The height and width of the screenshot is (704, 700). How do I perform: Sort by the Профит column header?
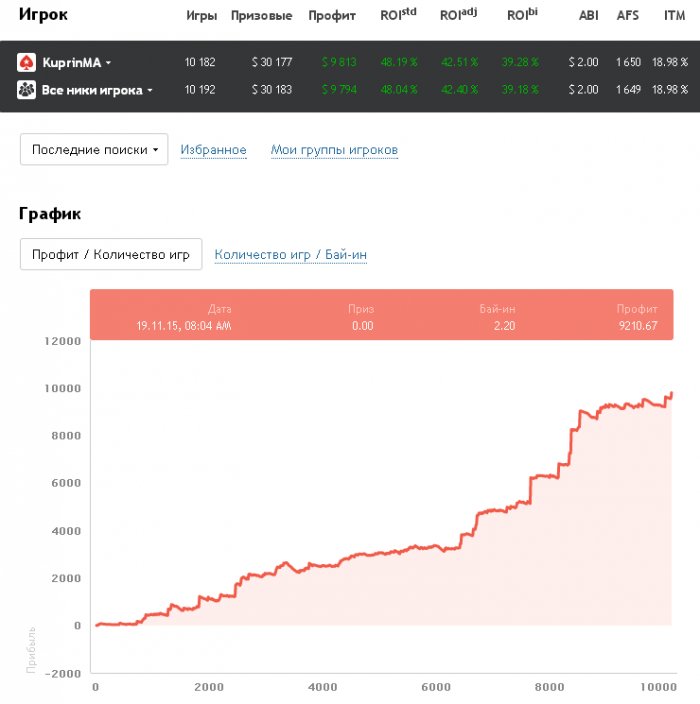(332, 16)
